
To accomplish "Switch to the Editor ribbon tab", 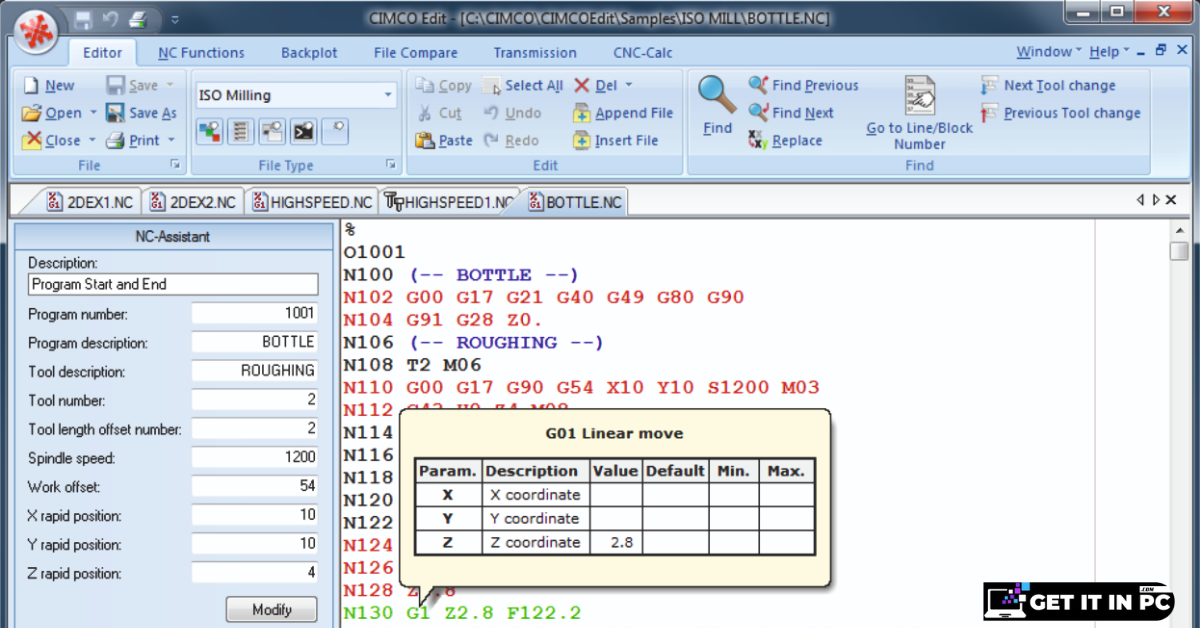I will [x=102, y=53].
